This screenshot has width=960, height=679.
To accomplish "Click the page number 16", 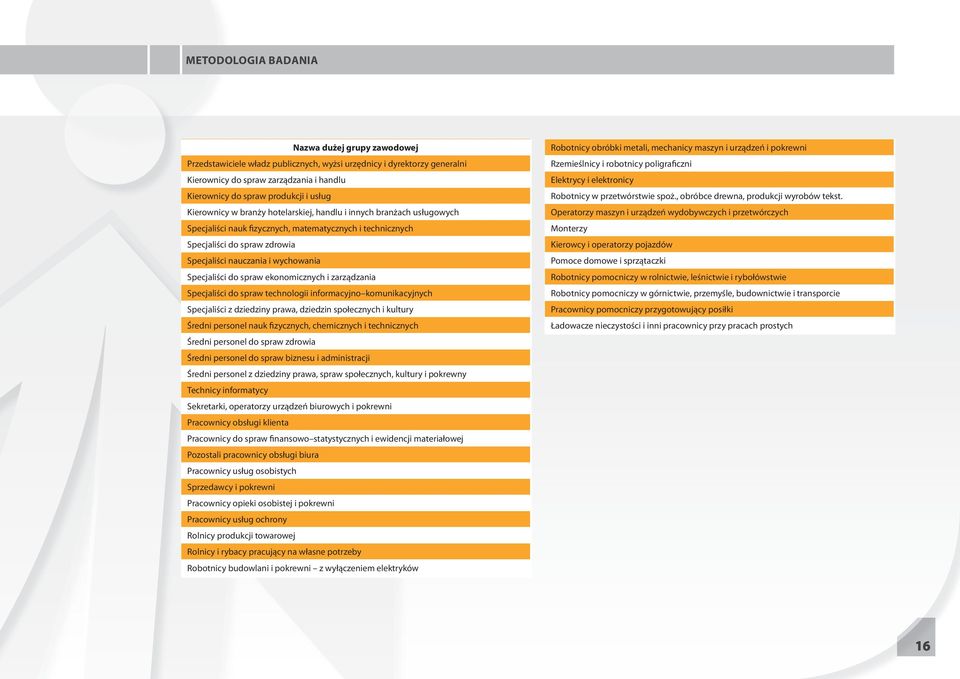I will click(922, 646).
